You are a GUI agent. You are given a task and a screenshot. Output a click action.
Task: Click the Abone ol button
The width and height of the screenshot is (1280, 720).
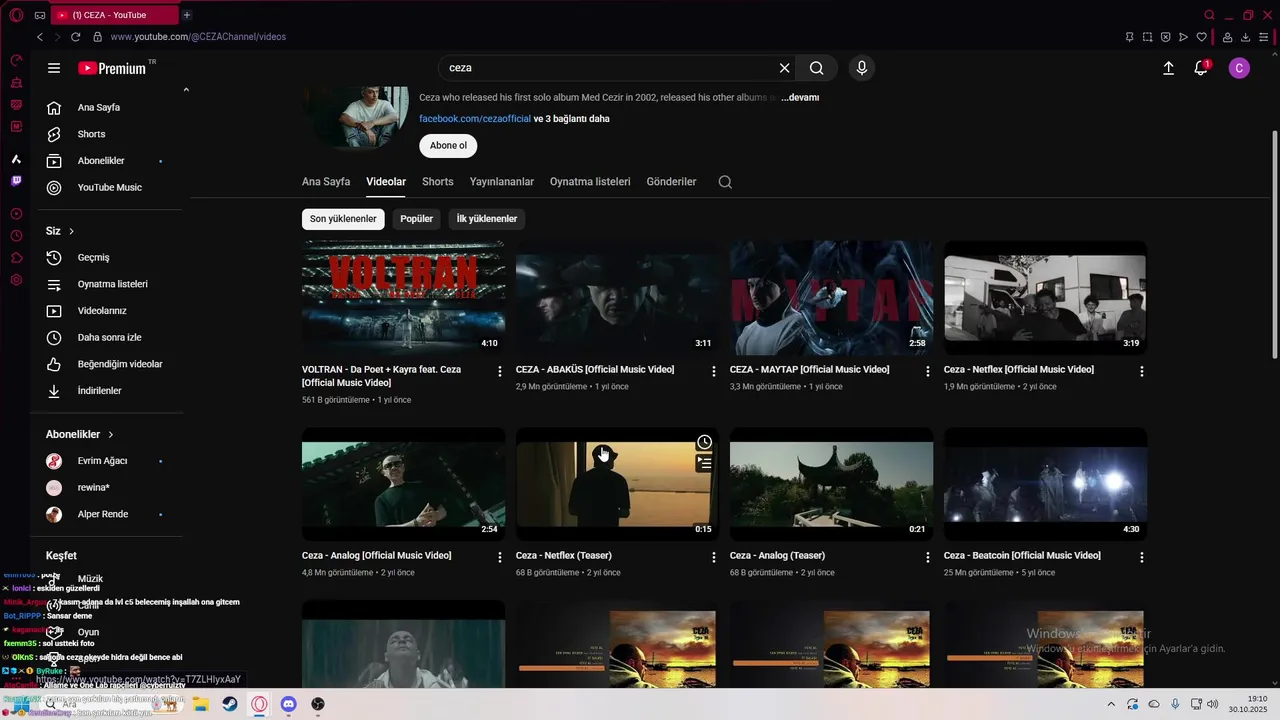click(x=448, y=145)
